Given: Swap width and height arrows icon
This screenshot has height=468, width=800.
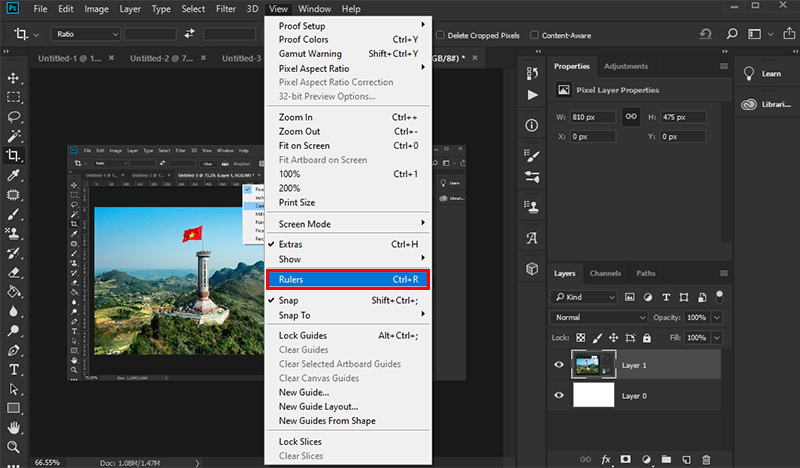Looking at the screenshot, I should (189, 34).
